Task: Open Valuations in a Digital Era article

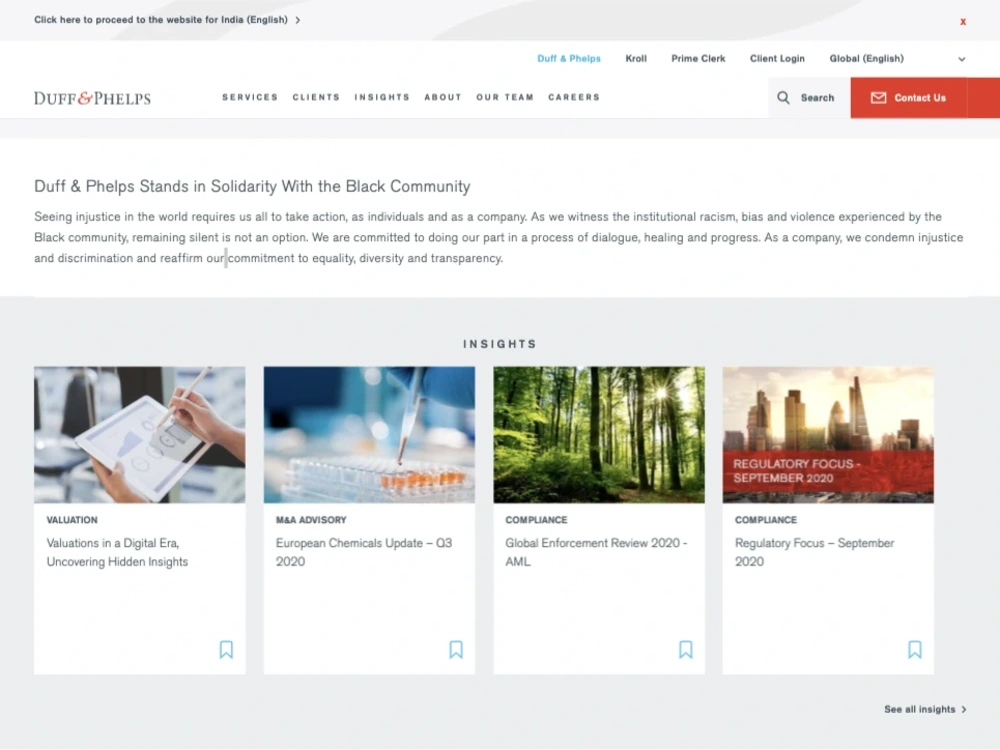Action: click(x=117, y=552)
